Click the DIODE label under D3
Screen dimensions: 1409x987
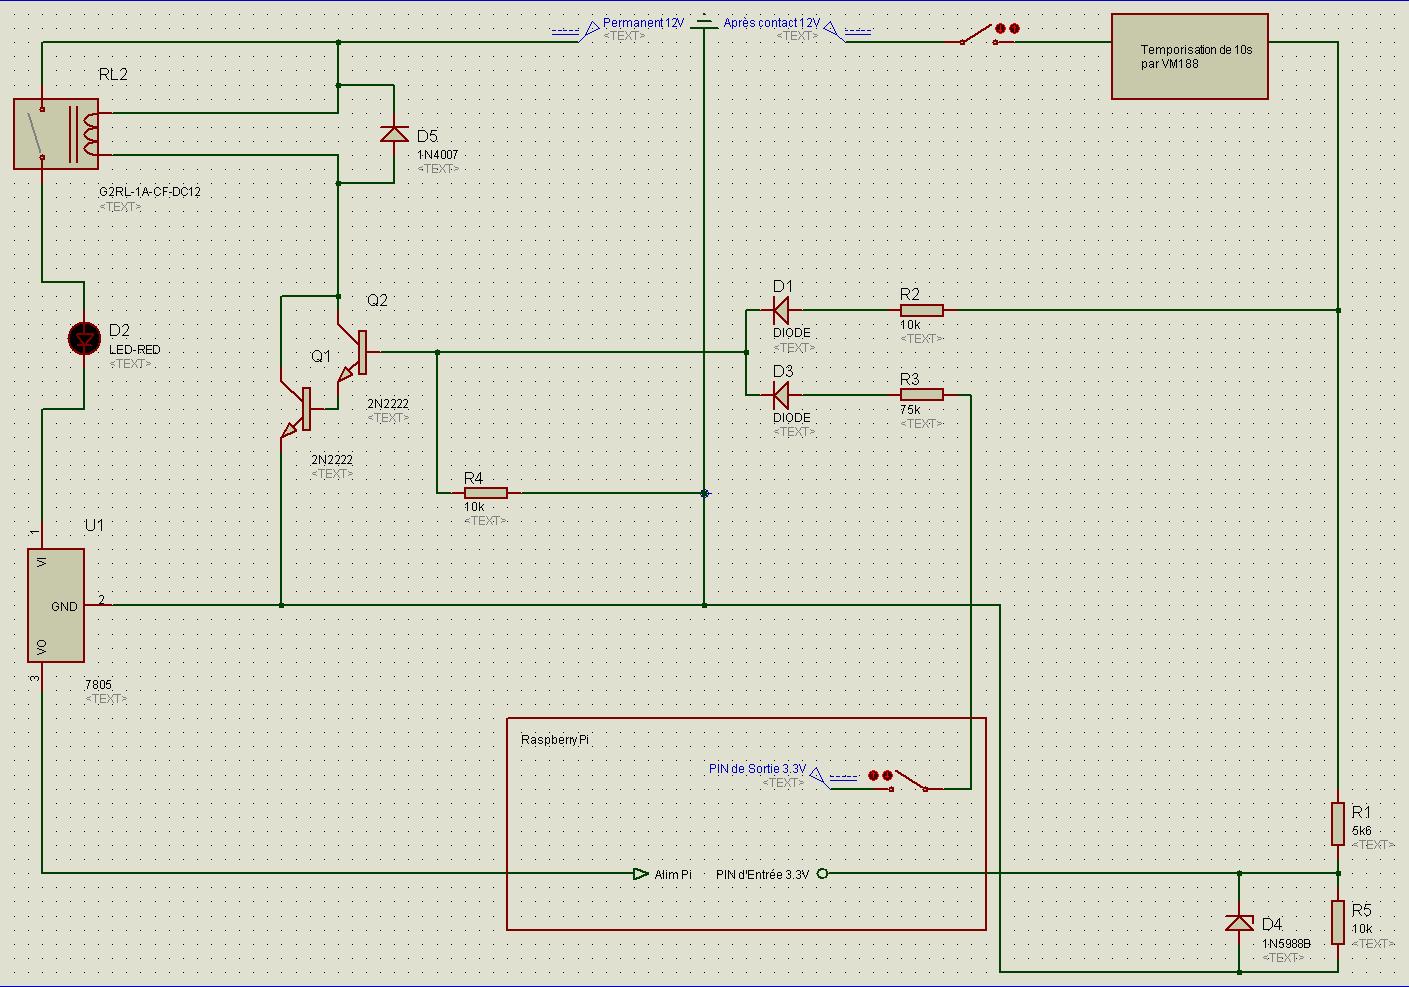pyautogui.click(x=792, y=418)
